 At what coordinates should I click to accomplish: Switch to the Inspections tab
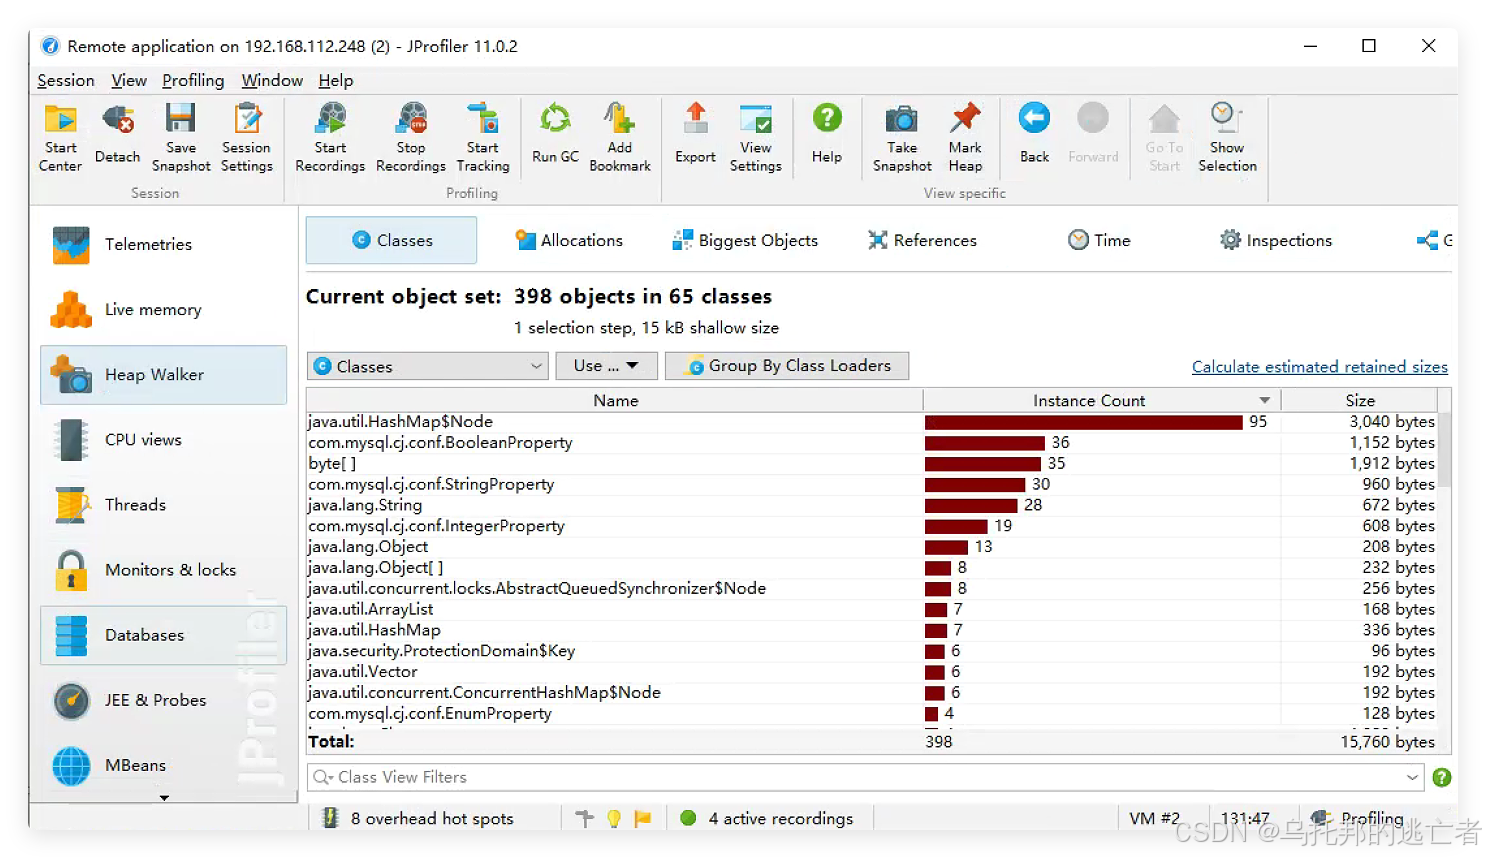coord(1276,240)
